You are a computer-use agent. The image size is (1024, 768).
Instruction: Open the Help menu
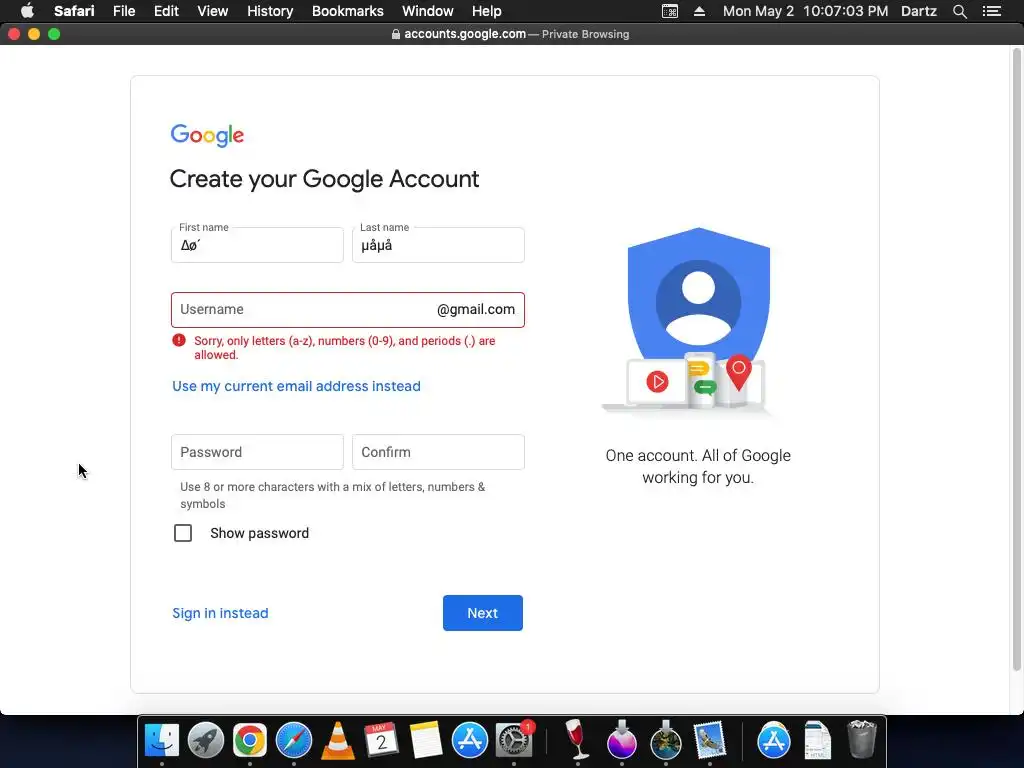(487, 11)
